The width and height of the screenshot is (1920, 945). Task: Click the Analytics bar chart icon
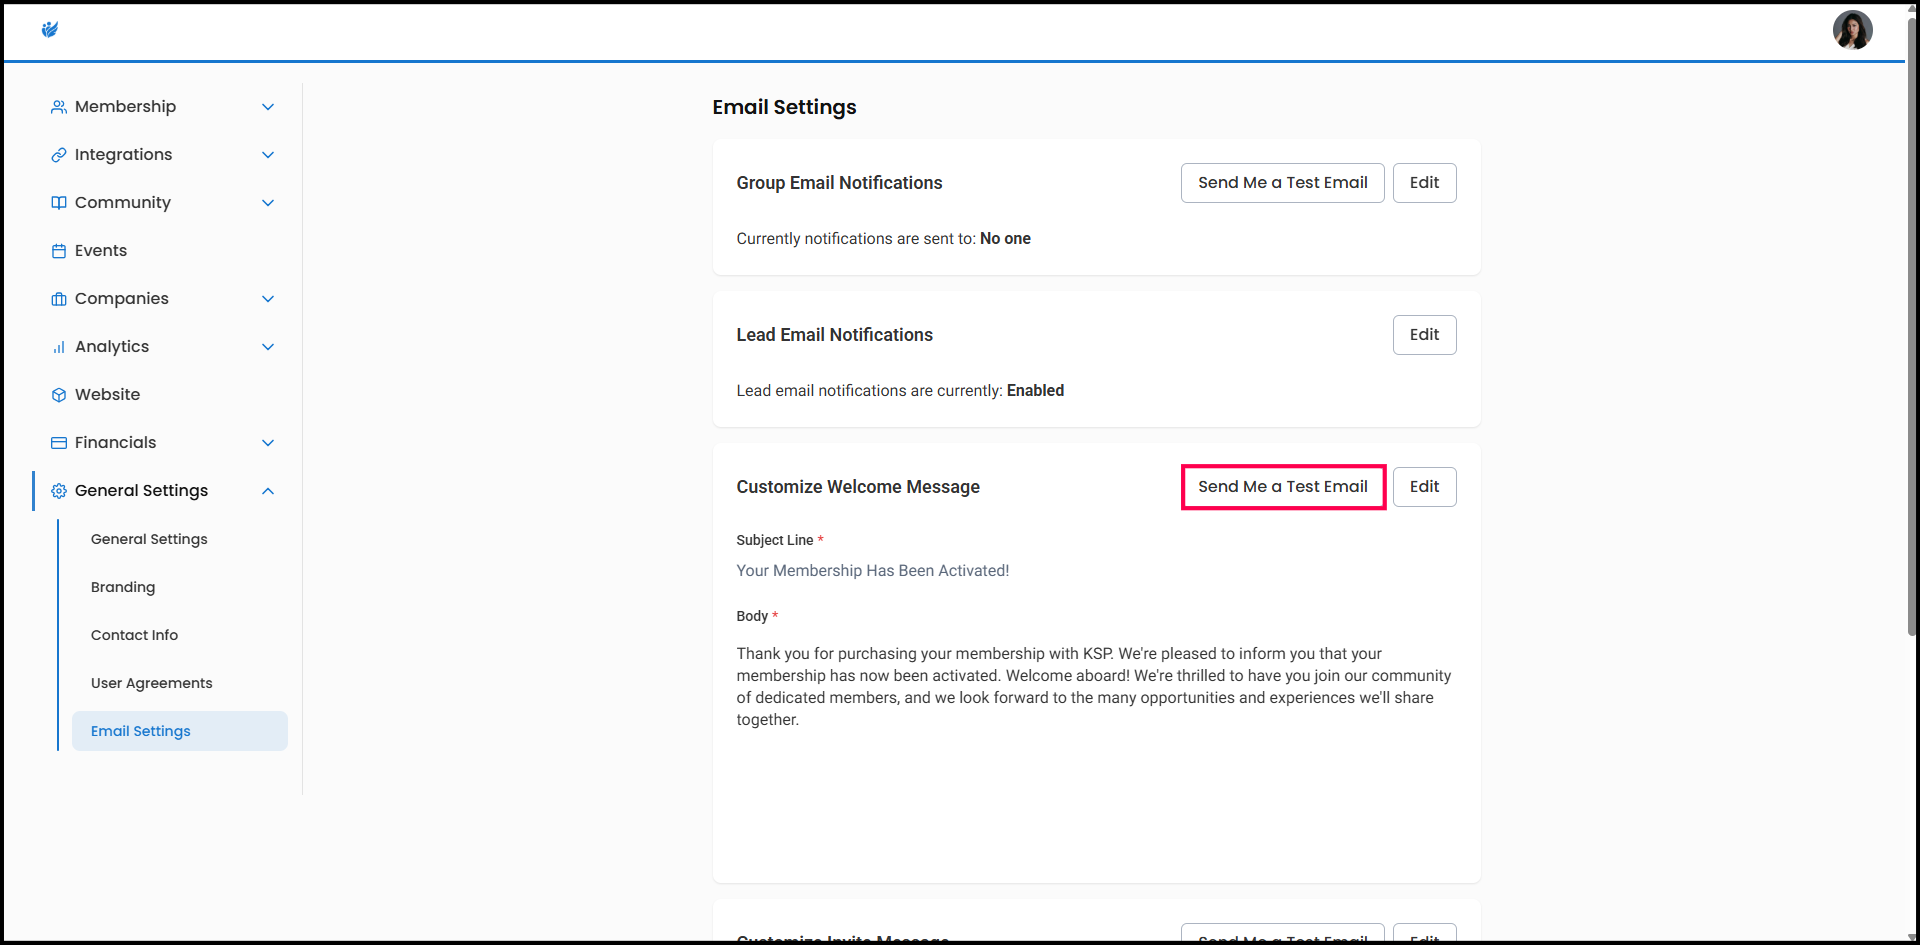[x=59, y=347]
